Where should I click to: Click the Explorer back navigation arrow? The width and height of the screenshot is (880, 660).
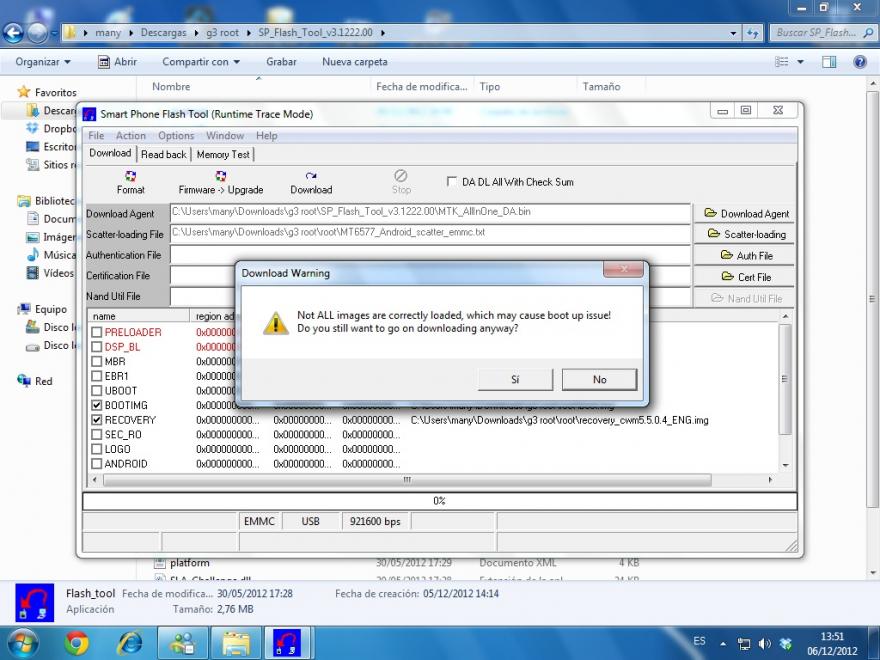[x=13, y=33]
